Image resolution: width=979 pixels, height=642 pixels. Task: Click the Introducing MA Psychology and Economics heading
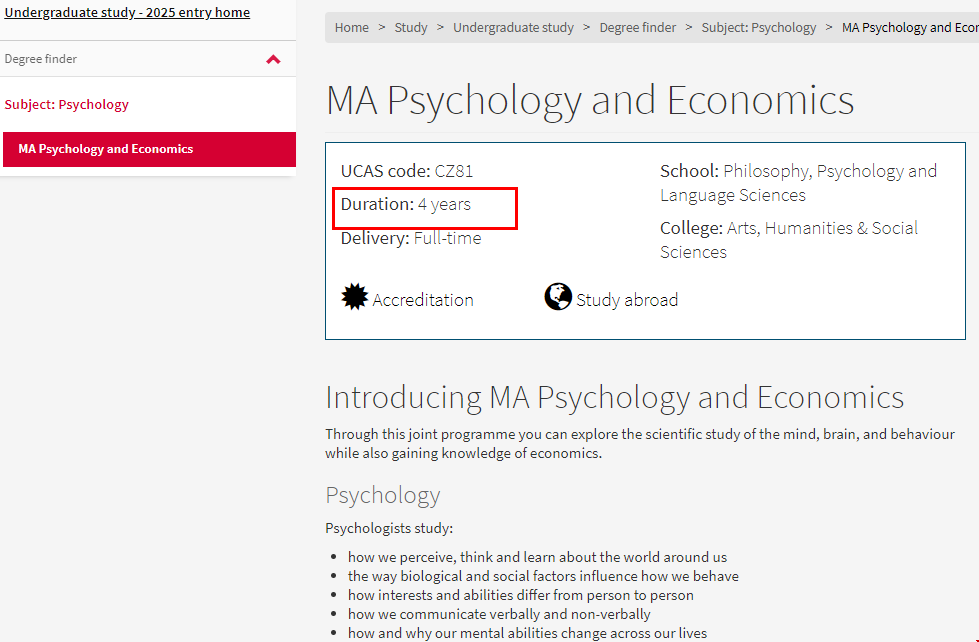pos(614,397)
